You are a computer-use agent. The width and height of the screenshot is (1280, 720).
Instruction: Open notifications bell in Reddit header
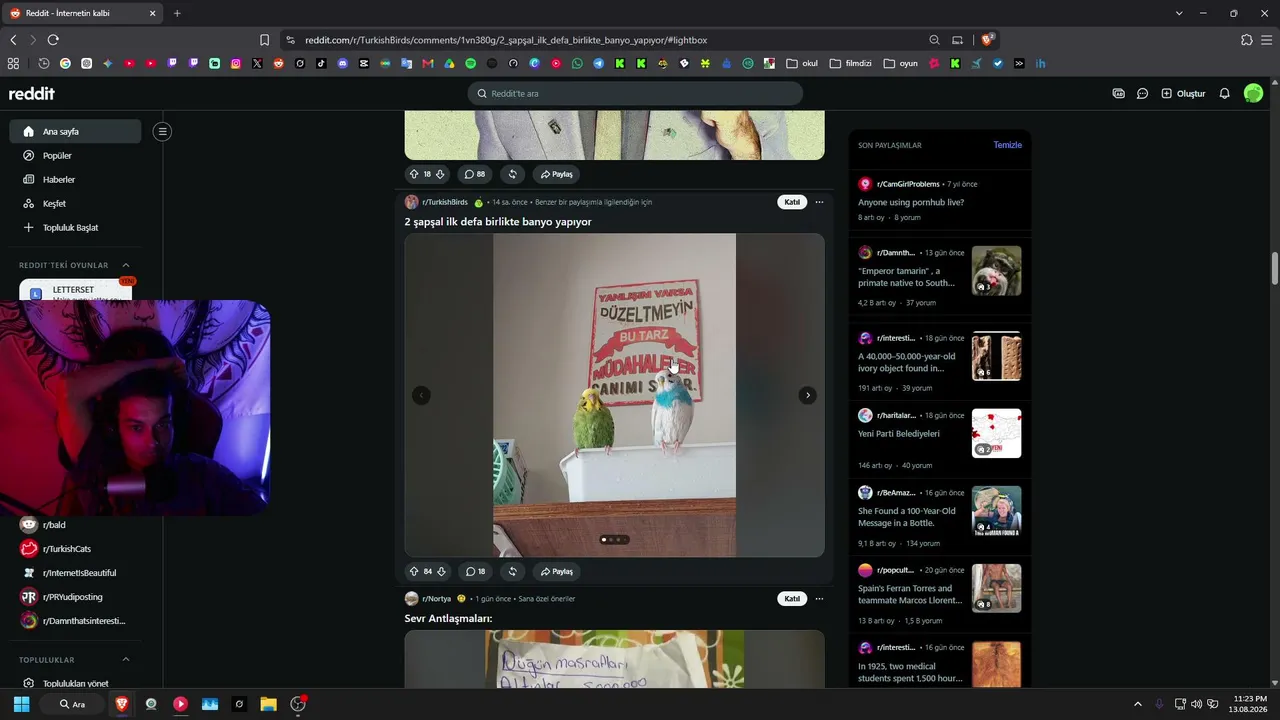1224,93
